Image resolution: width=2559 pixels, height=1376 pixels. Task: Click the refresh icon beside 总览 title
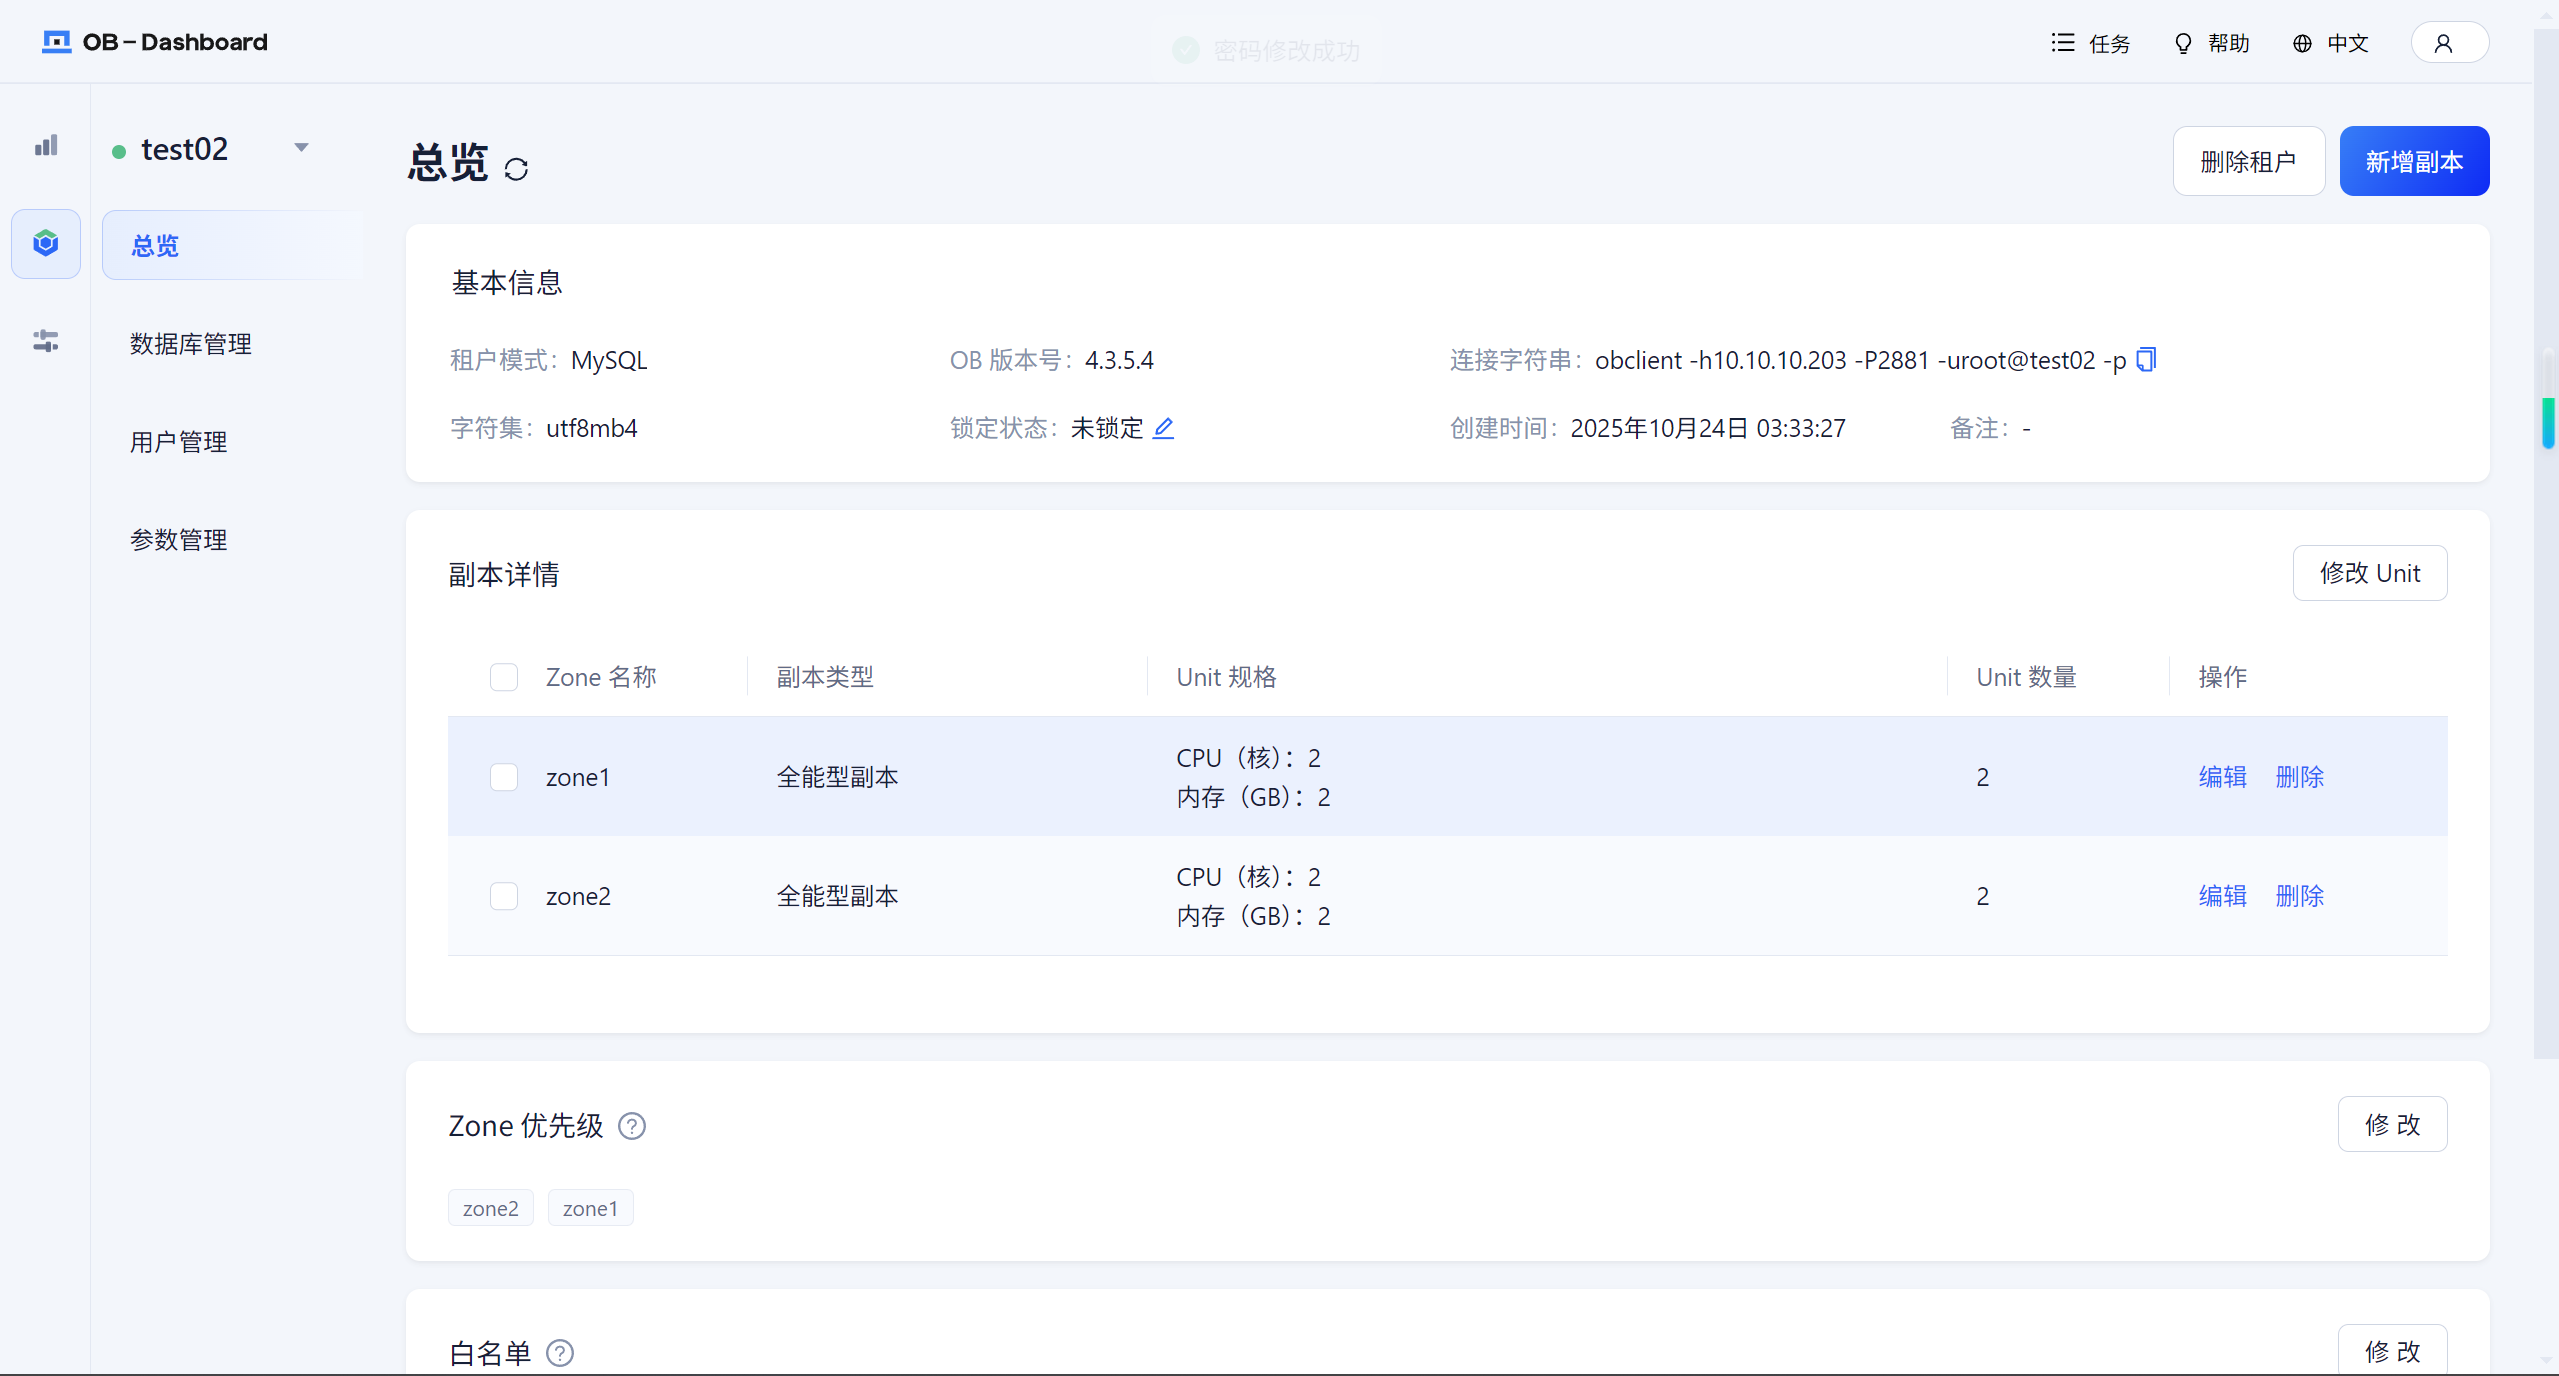click(516, 169)
